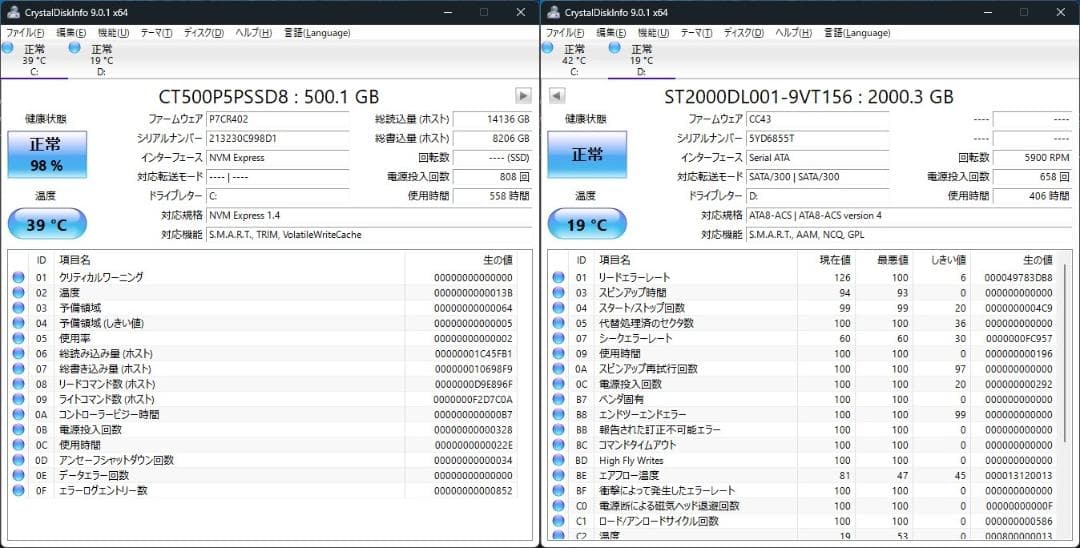Click 回転数 value 5900 RPM
Viewport: 1080px width, 548px height.
(x=1032, y=158)
